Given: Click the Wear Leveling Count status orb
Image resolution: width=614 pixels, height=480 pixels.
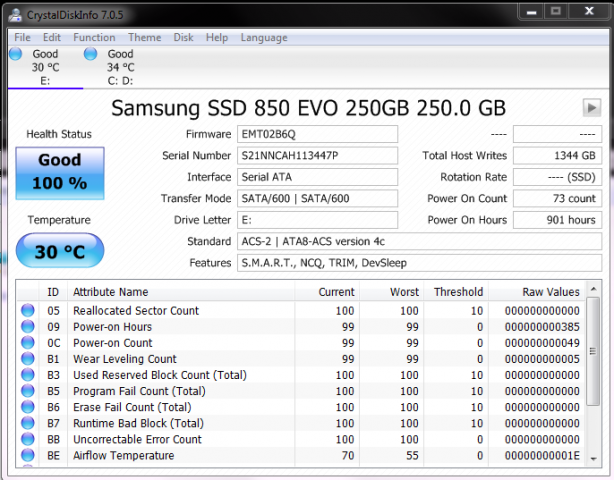Looking at the screenshot, I should 28,359.
